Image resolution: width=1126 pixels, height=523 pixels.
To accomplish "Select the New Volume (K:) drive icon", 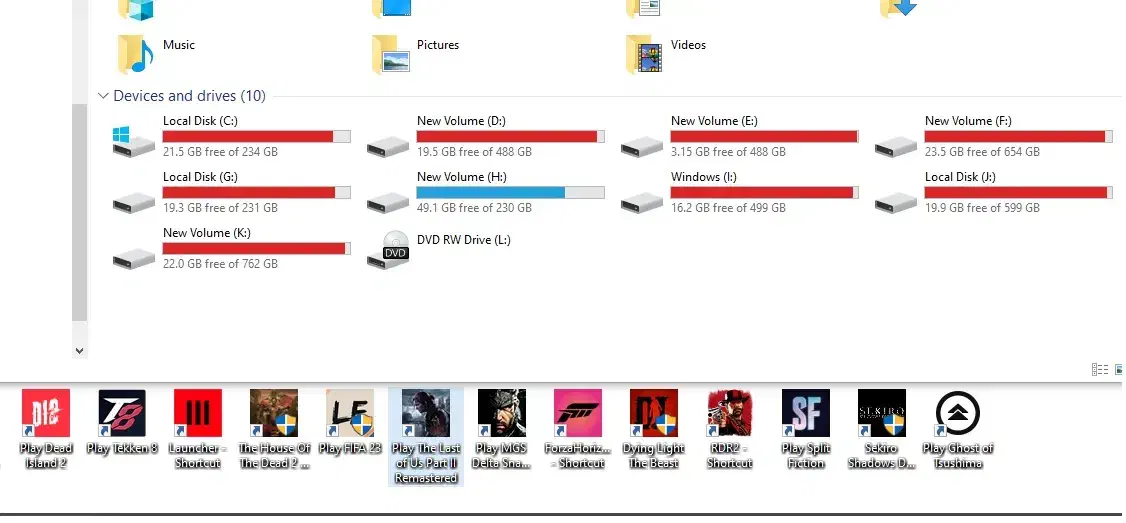I will tap(134, 259).
